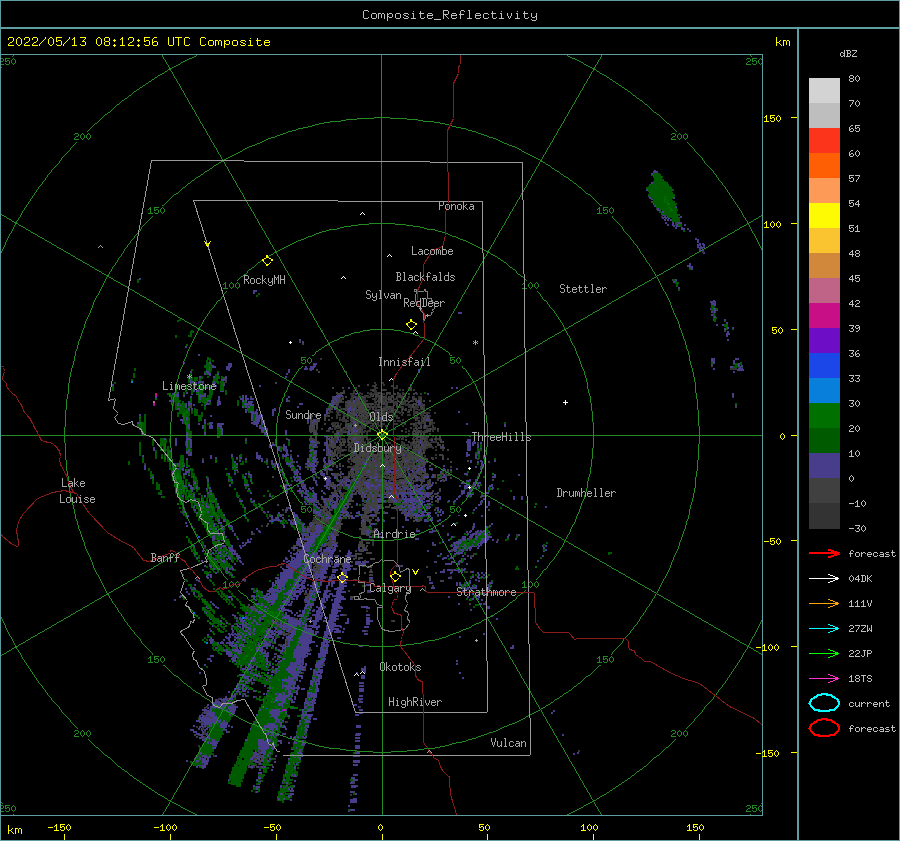Screen dimensions: 900x841
Task: Click the Composite_Reflectivity title
Action: click(x=450, y=15)
